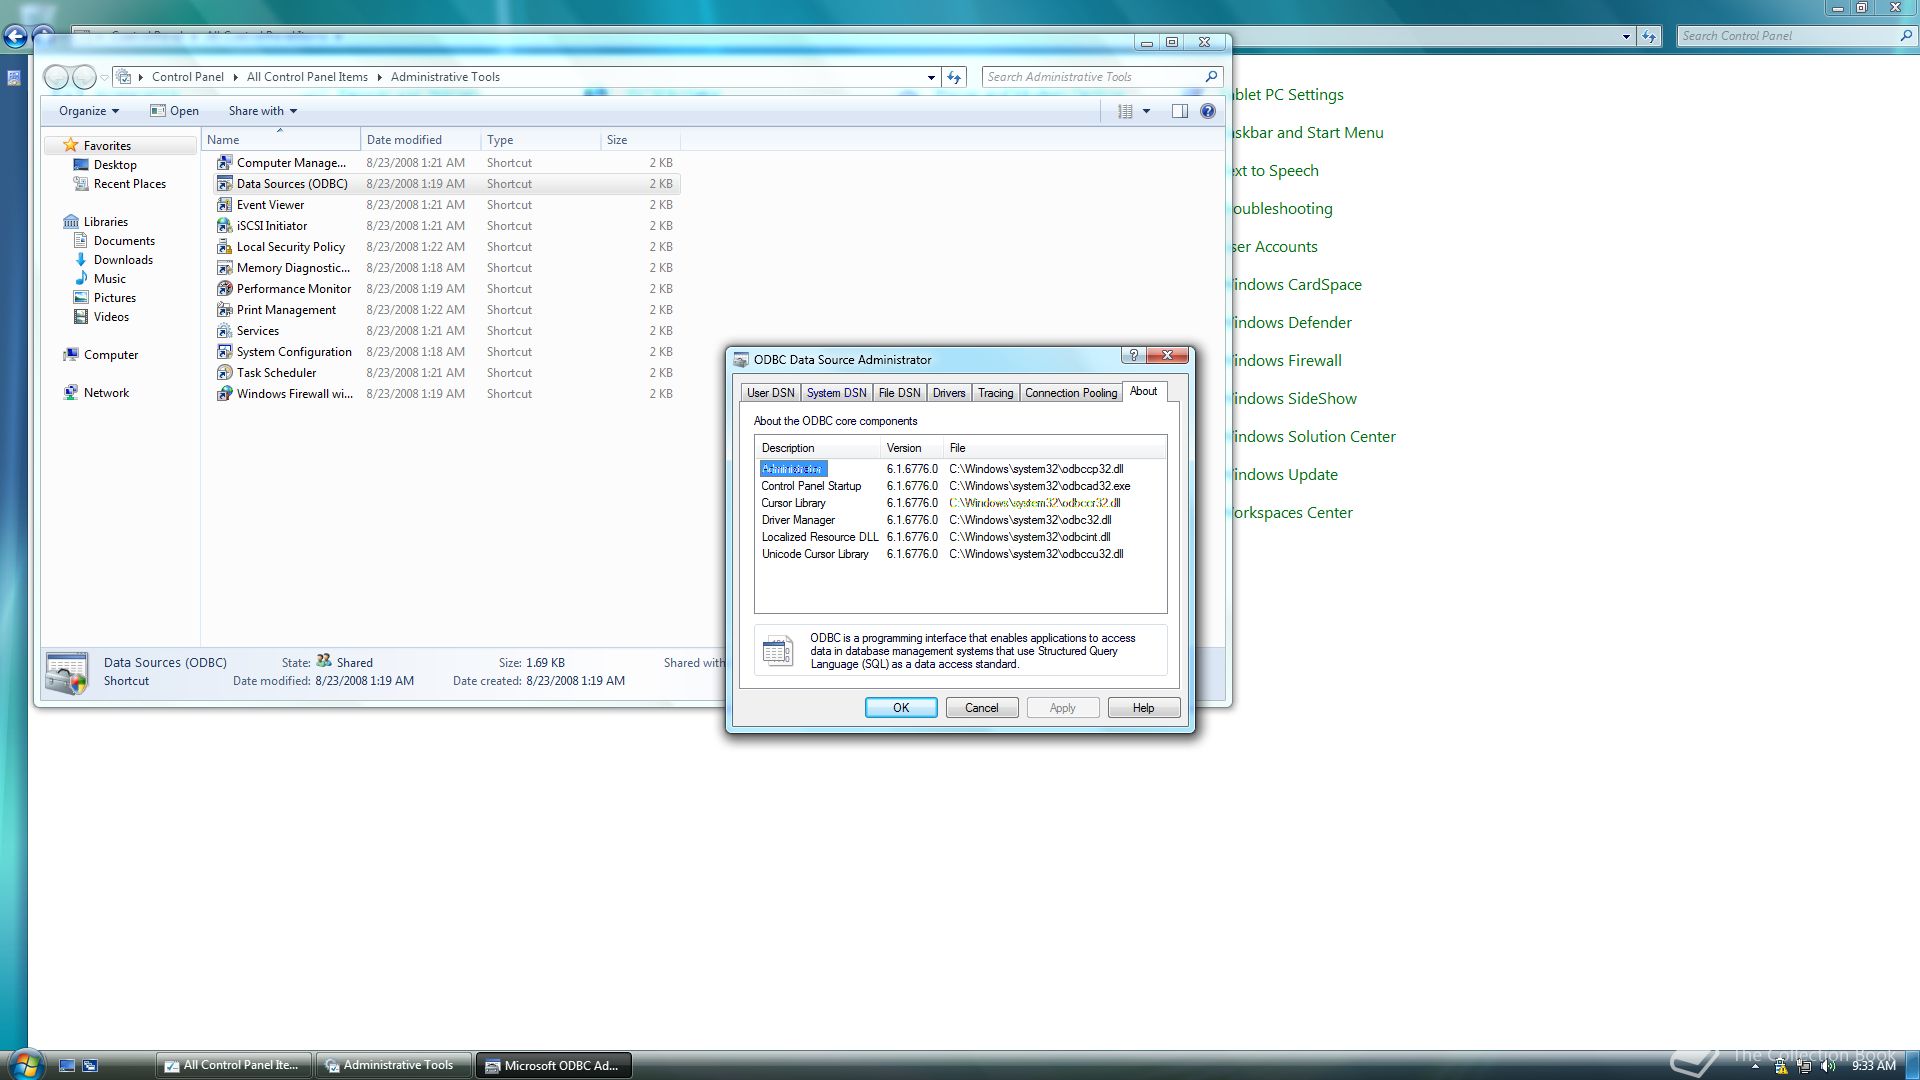This screenshot has height=1080, width=1920.
Task: Select Network in navigation pane
Action: 106,393
